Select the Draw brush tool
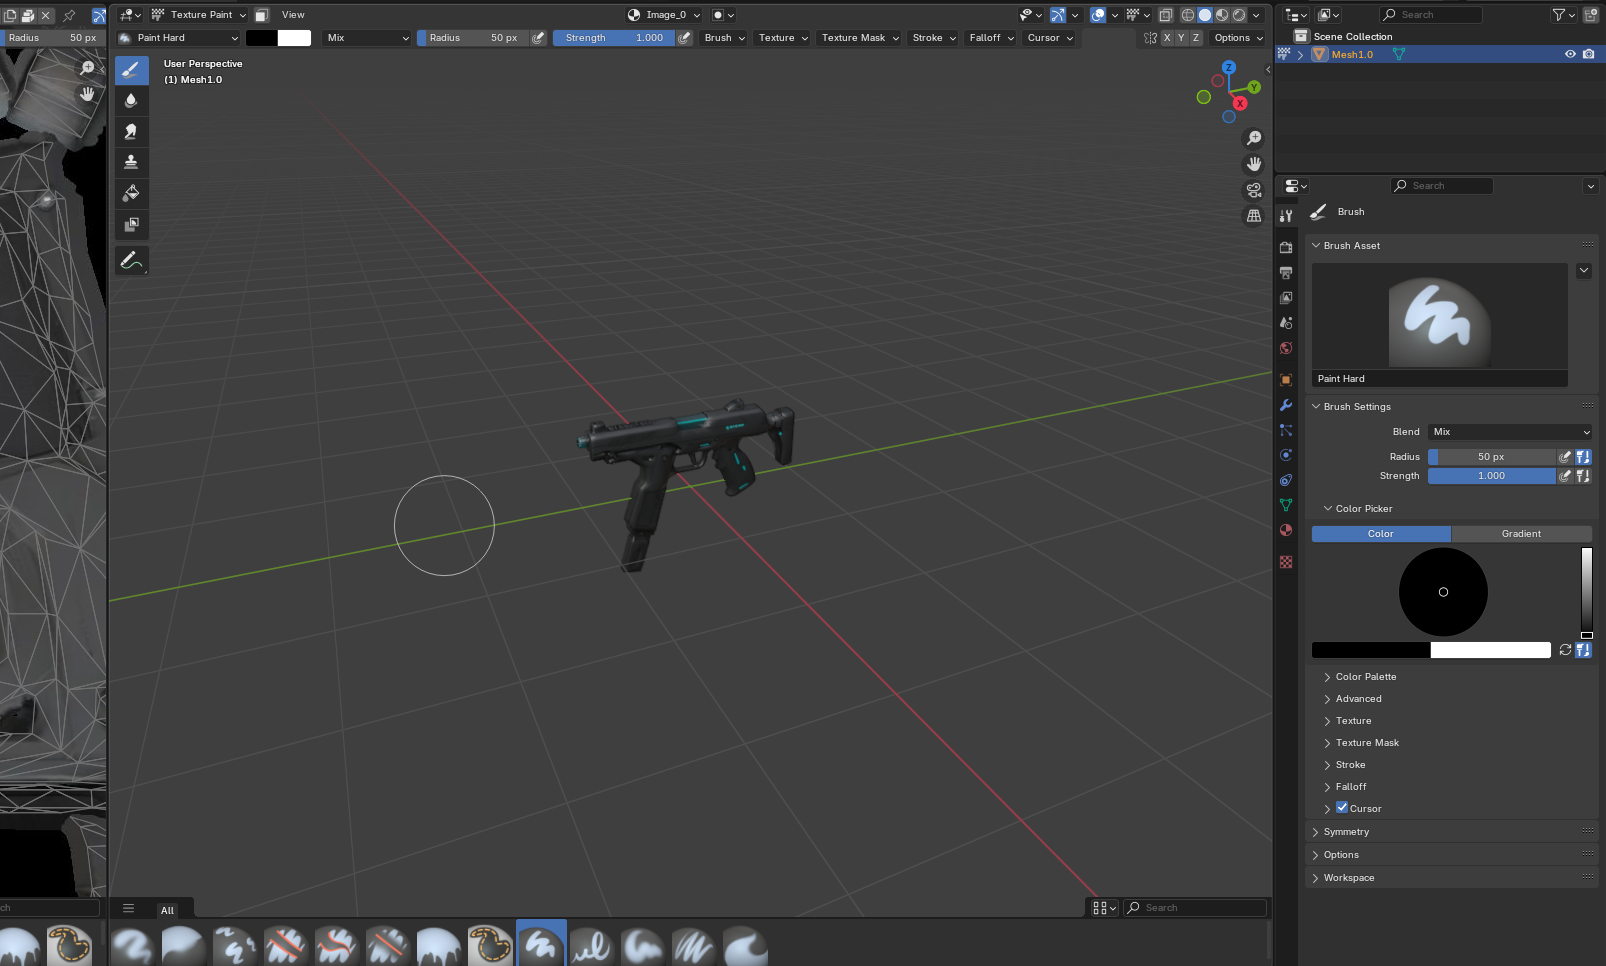 point(131,70)
